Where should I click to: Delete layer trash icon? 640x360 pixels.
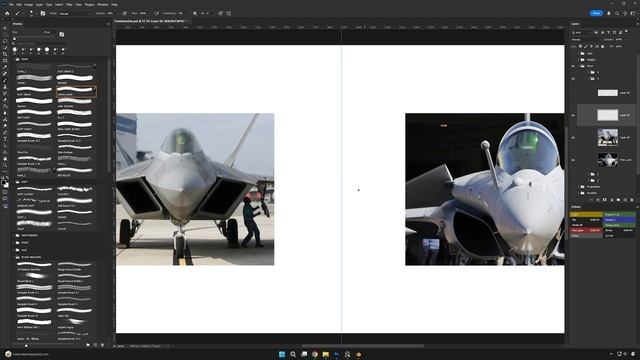[632, 200]
